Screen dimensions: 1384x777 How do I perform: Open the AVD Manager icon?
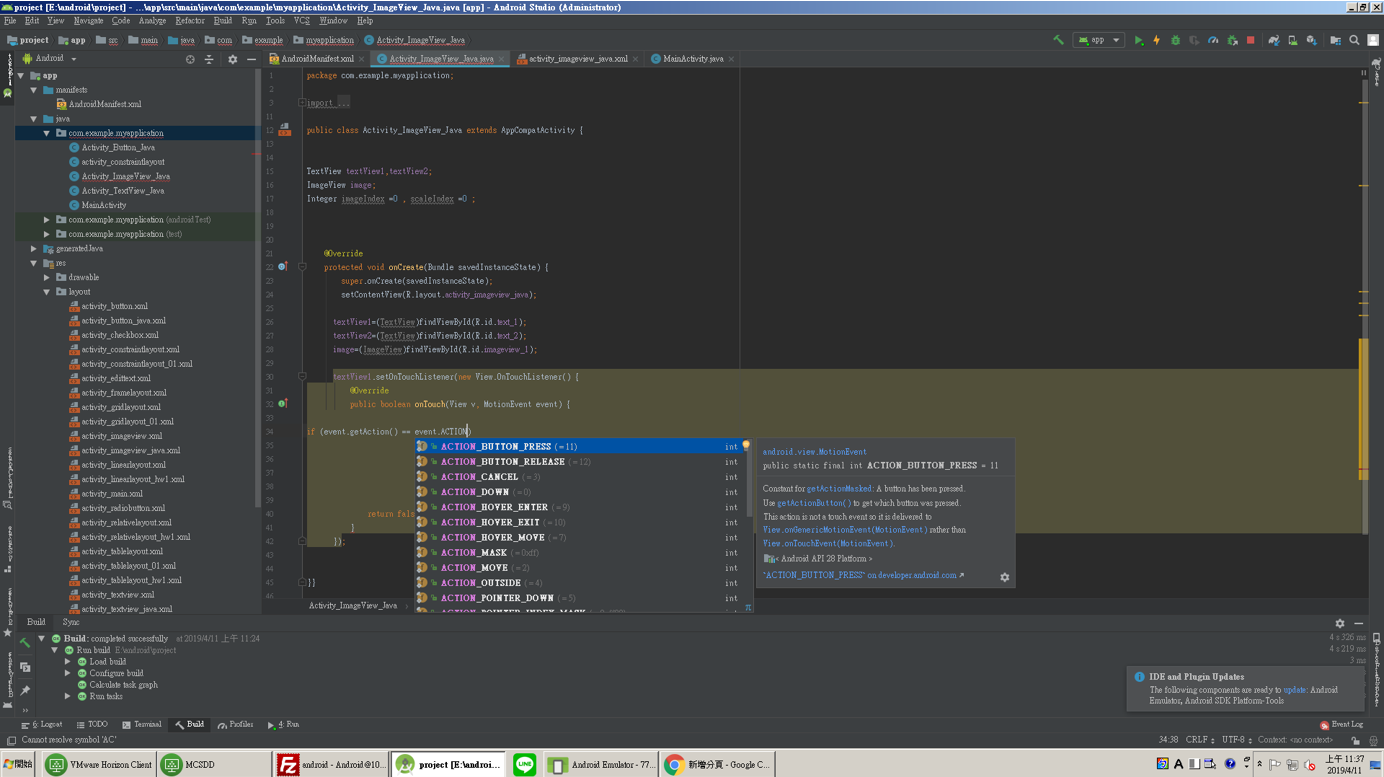(x=1292, y=40)
